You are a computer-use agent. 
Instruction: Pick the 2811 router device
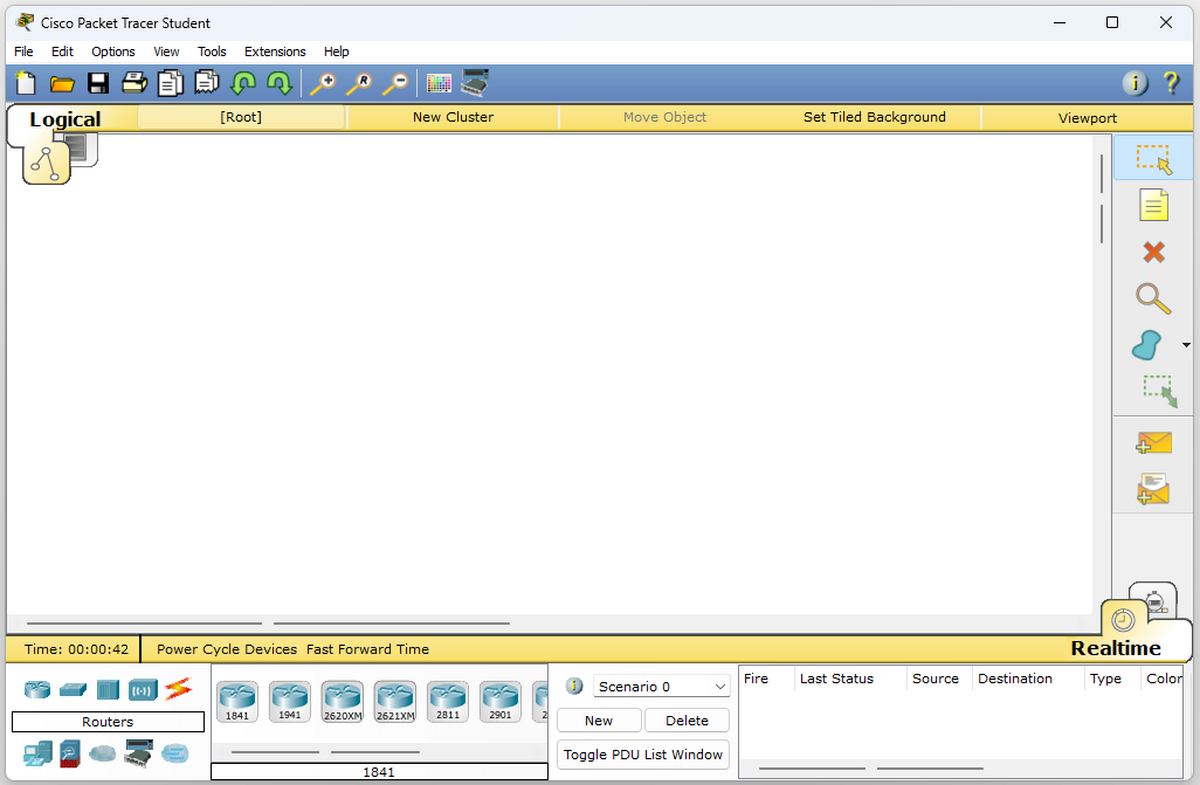pyautogui.click(x=448, y=701)
